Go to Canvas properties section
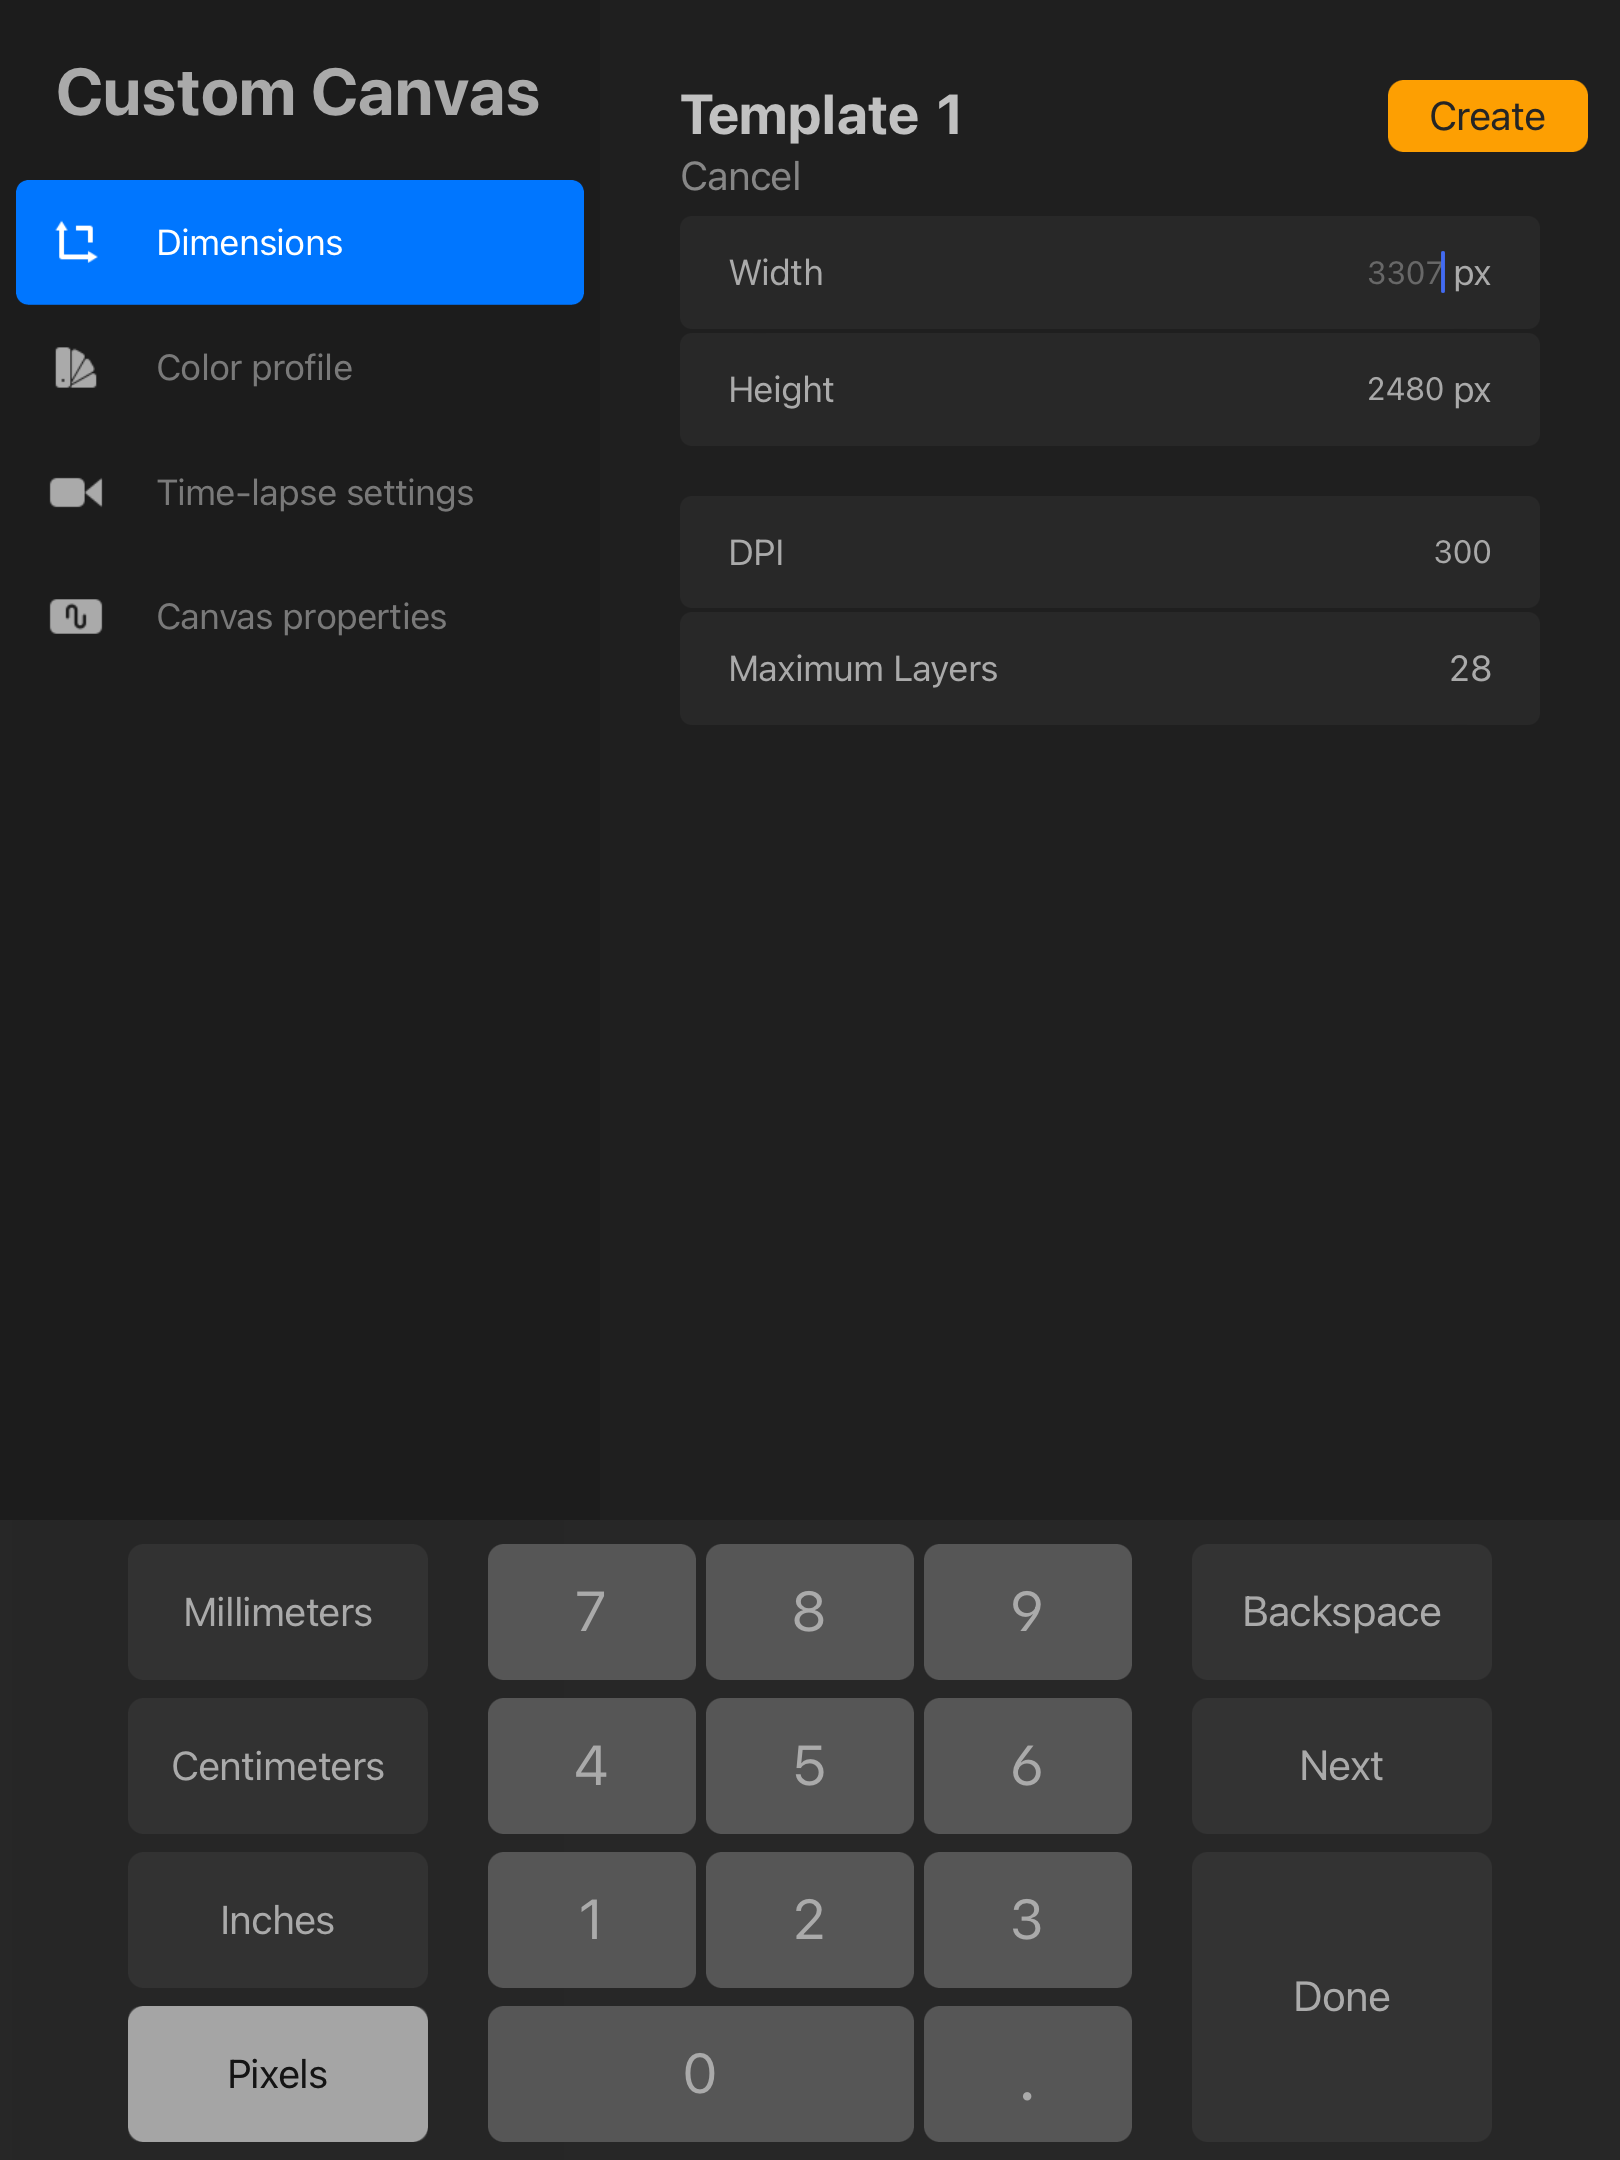 (x=301, y=617)
